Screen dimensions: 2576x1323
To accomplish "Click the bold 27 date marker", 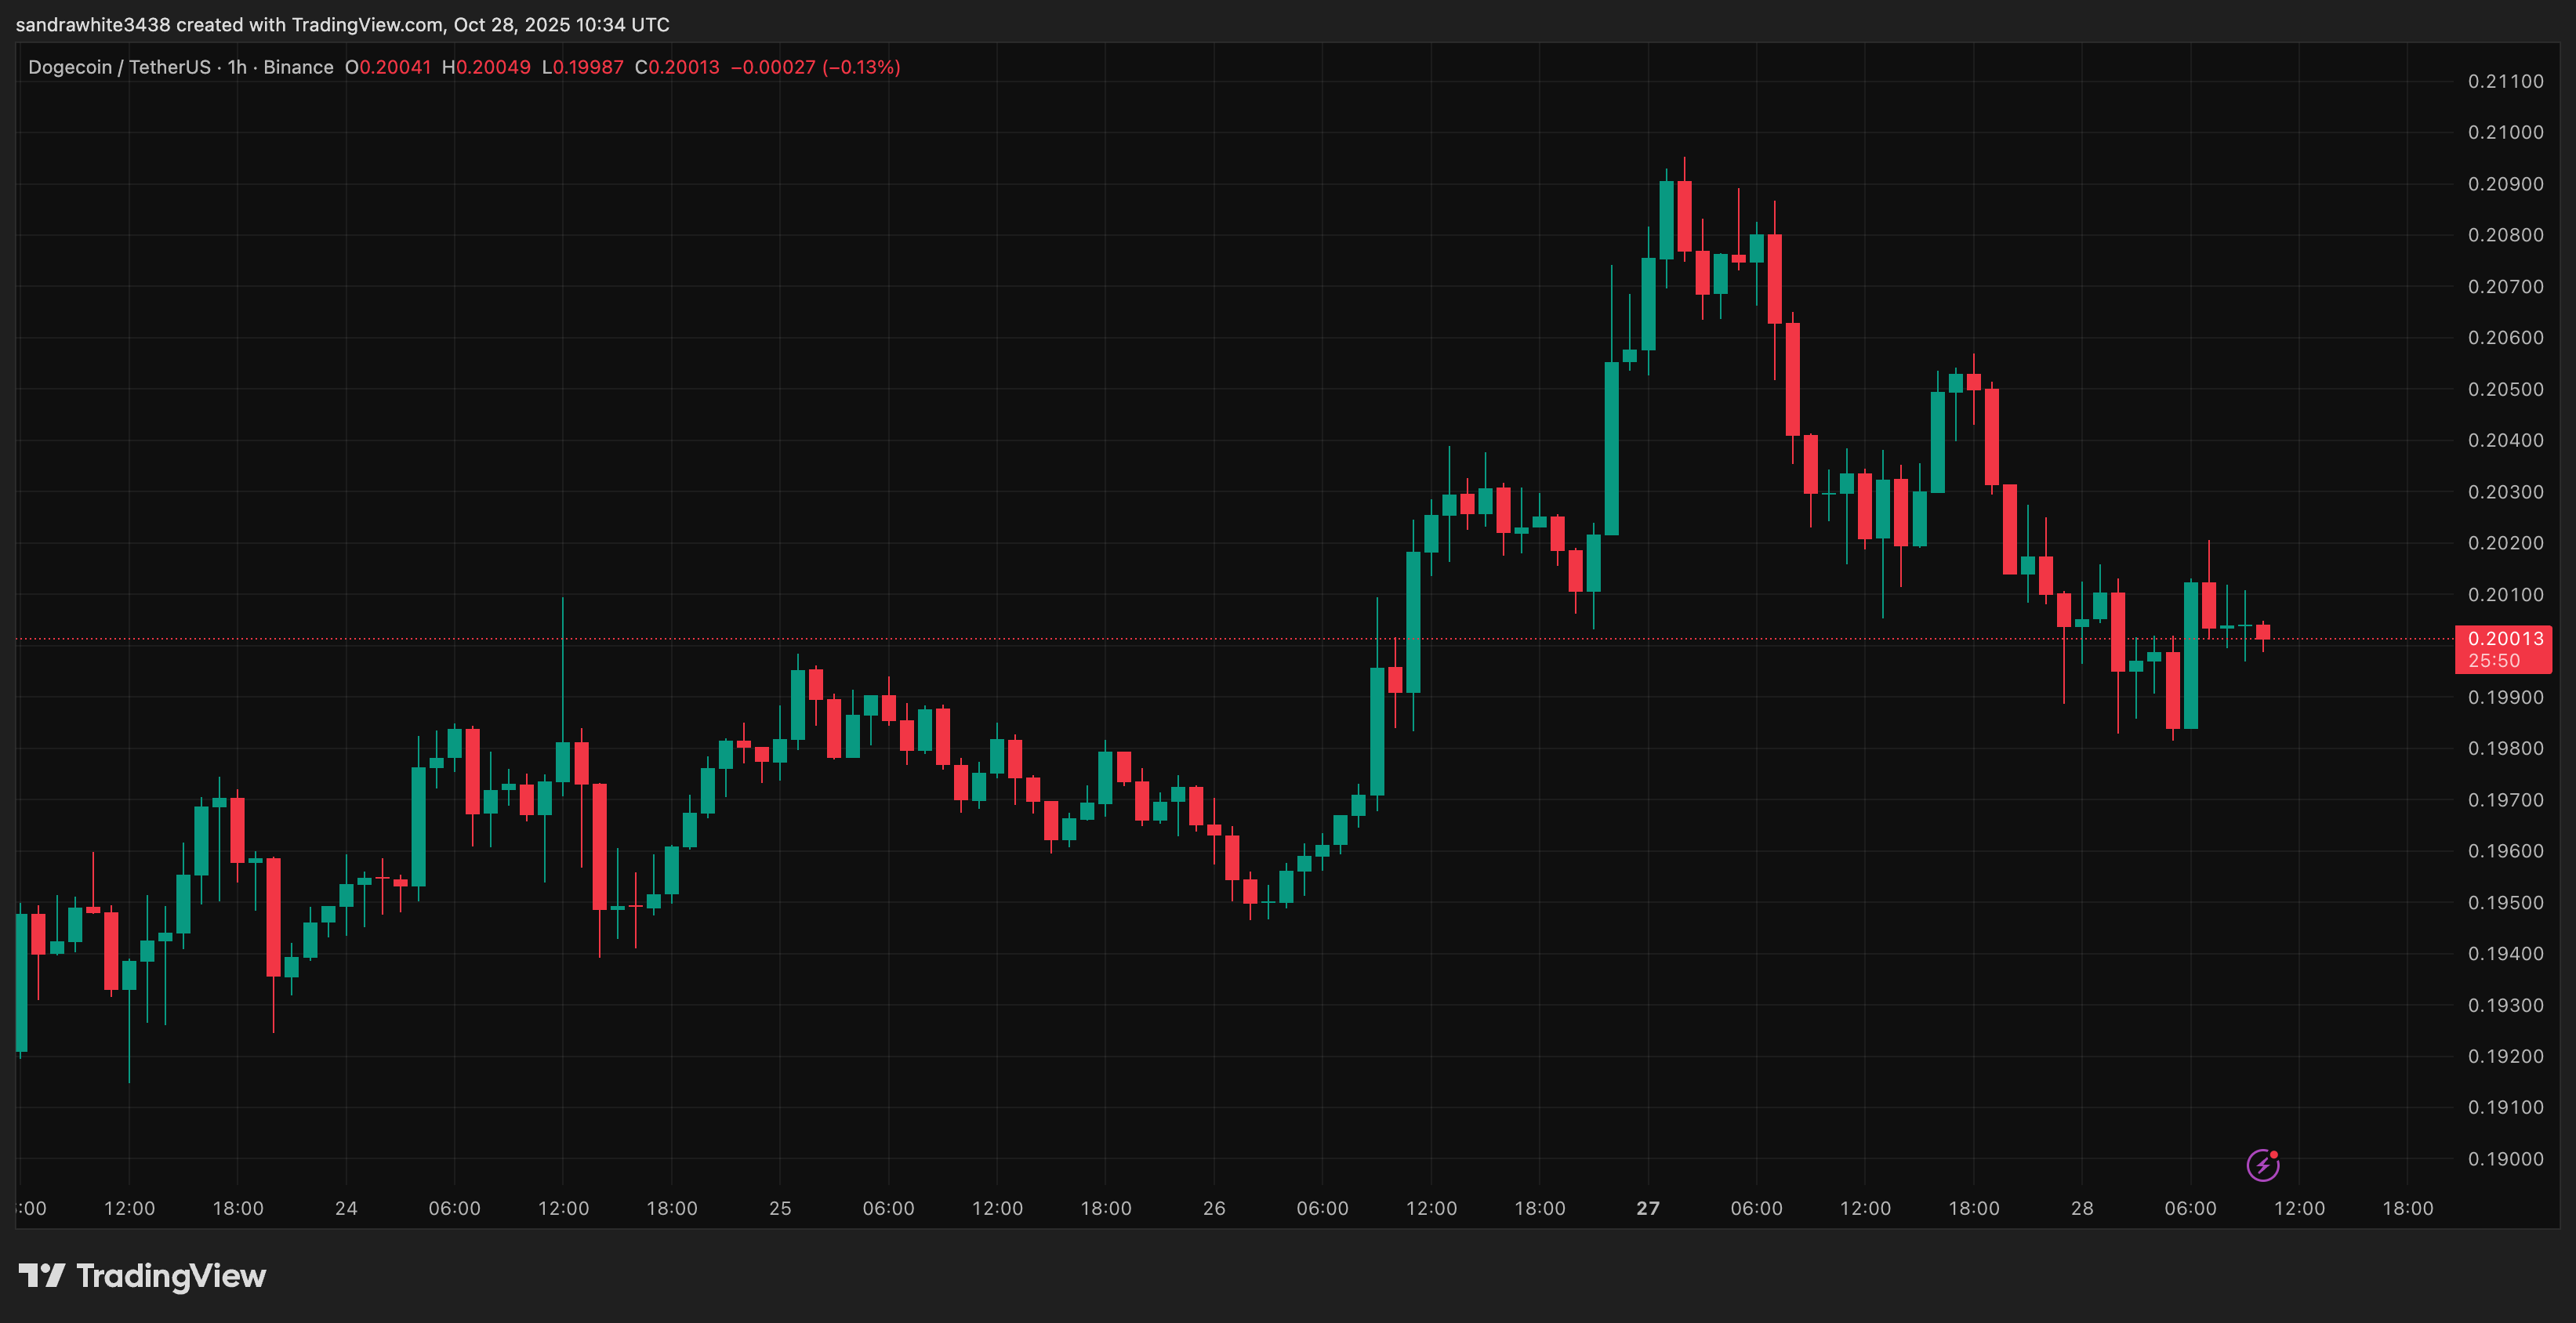I will tap(1648, 1208).
